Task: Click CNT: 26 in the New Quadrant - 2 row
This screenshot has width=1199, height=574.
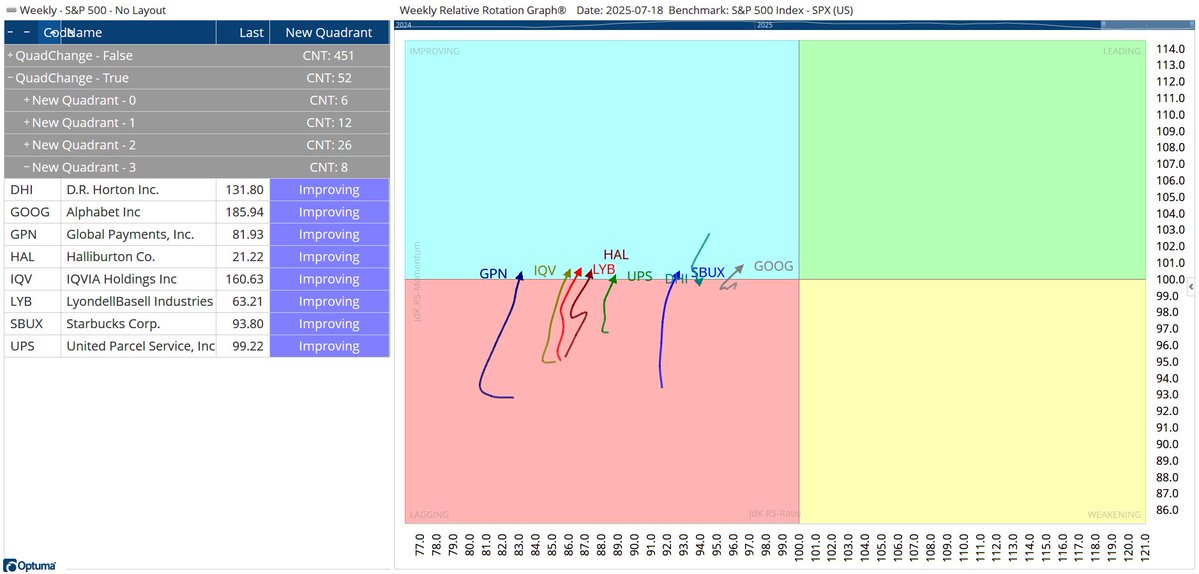Action: tap(330, 144)
